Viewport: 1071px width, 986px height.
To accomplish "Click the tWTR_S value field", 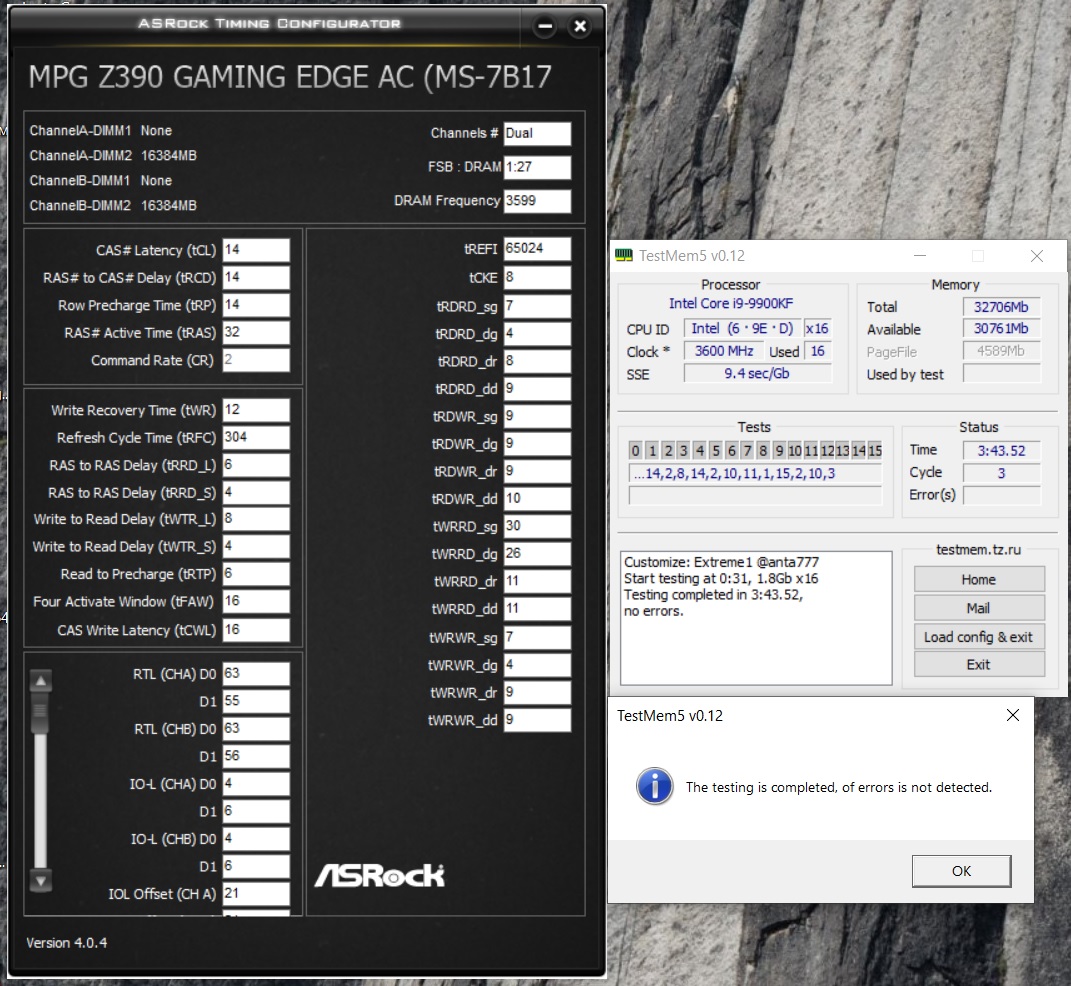I will [256, 546].
